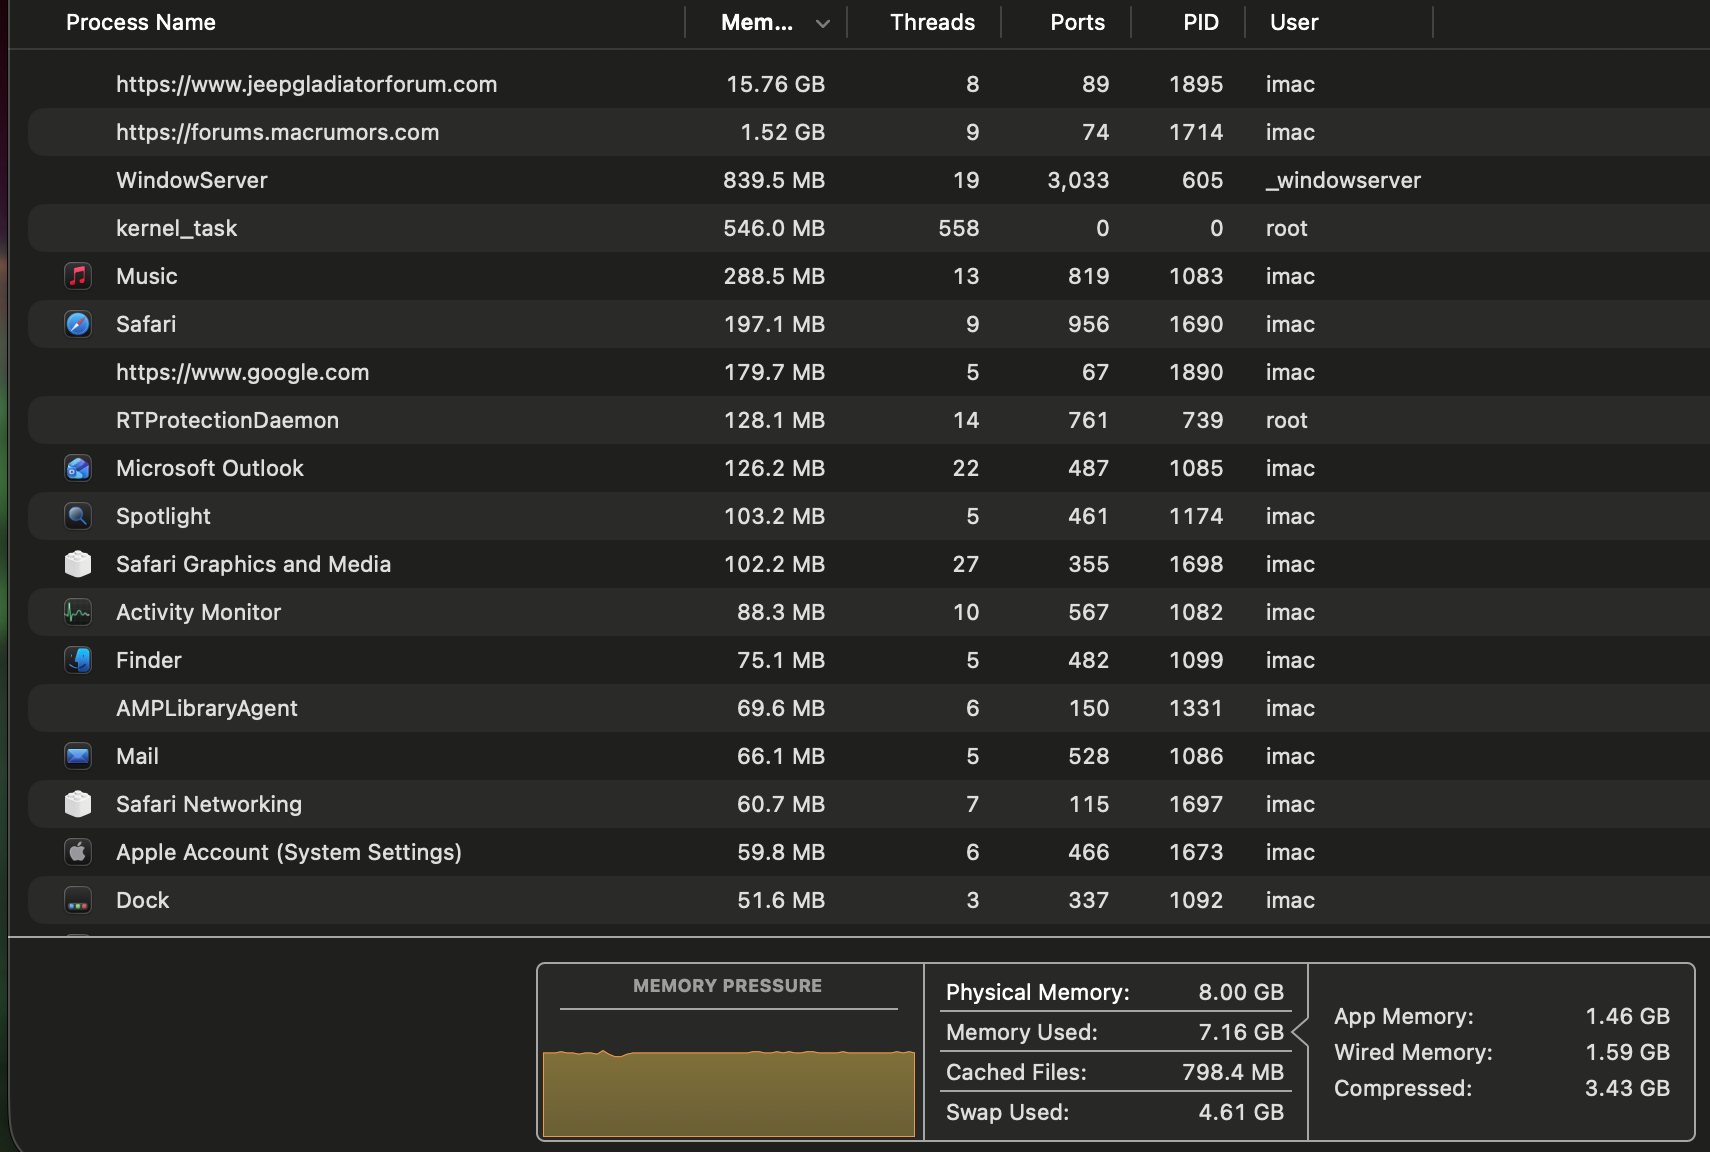The height and width of the screenshot is (1152, 1710).
Task: Sort by User column header
Action: [x=1294, y=22]
